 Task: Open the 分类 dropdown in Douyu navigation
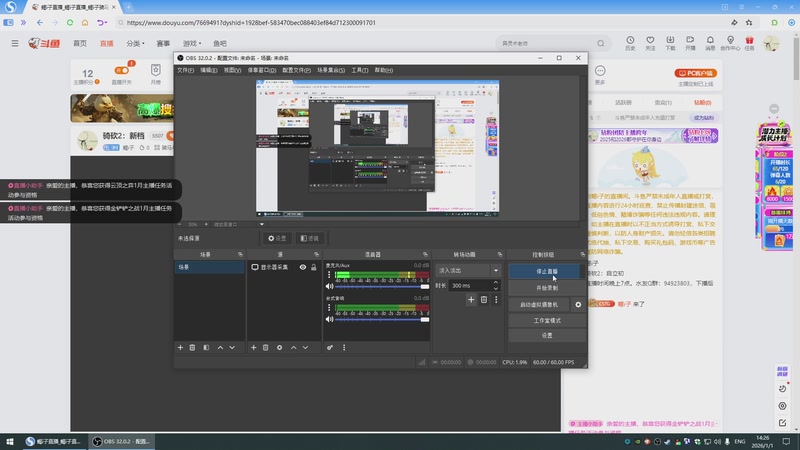(135, 44)
